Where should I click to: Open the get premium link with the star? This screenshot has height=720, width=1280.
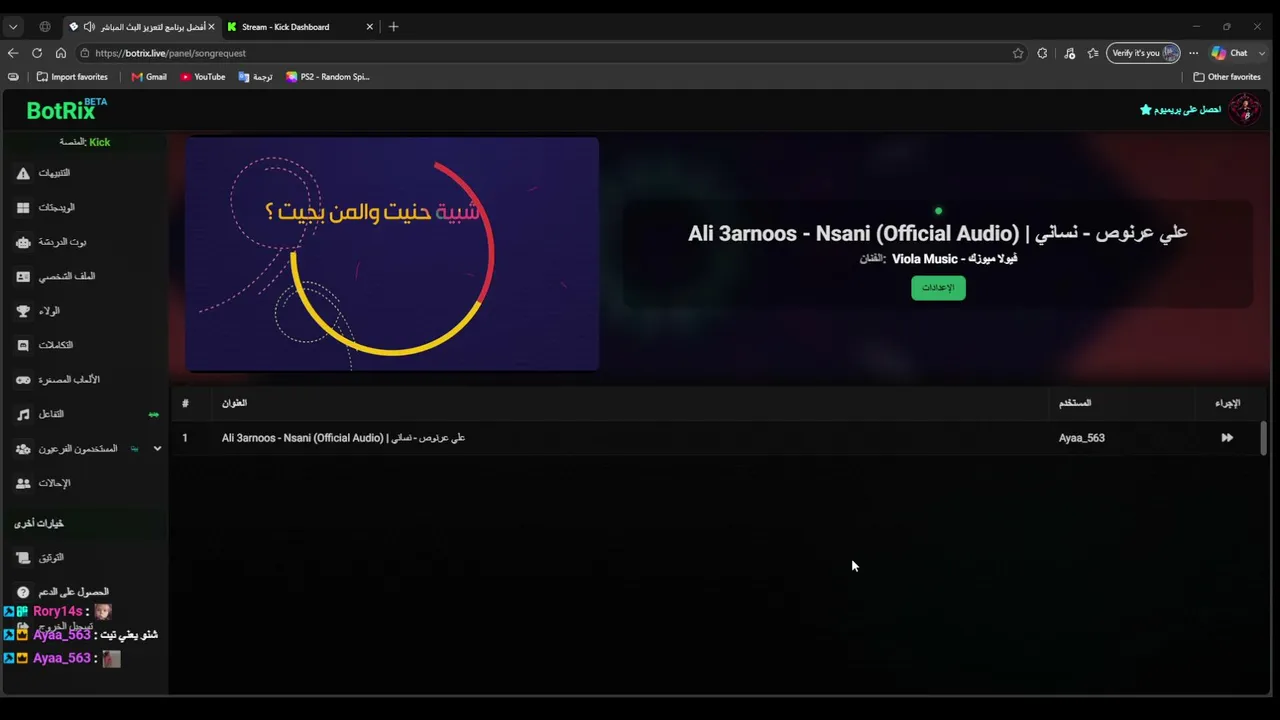(x=1181, y=110)
